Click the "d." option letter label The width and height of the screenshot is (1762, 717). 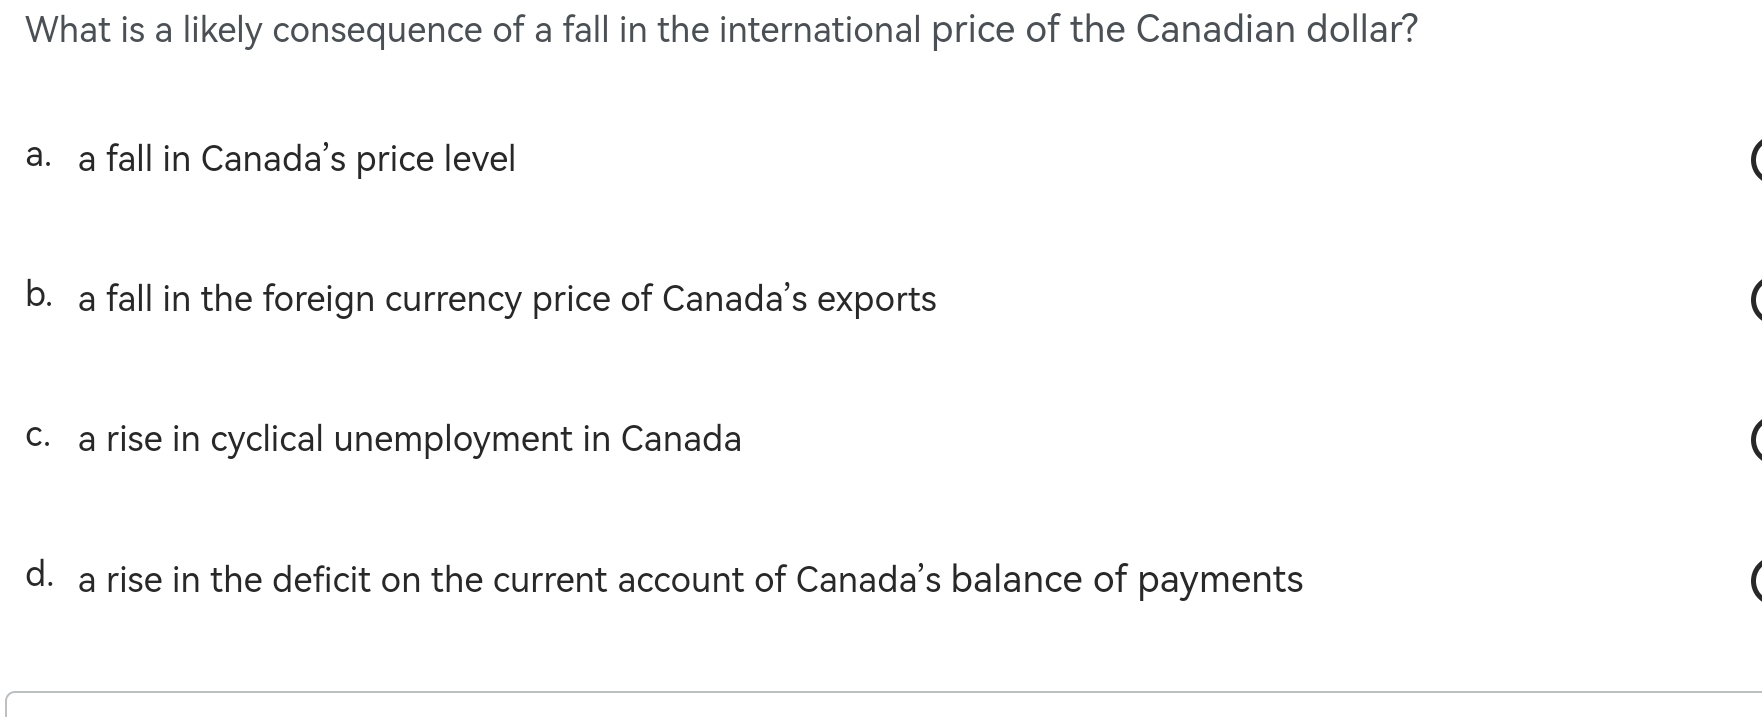tap(39, 575)
